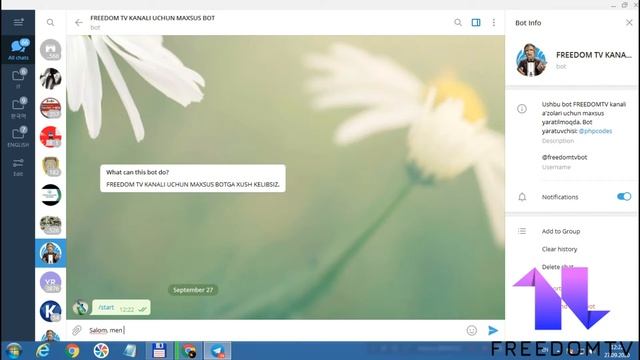The height and width of the screenshot is (360, 640).
Task: Click Clear history
Action: 559,249
